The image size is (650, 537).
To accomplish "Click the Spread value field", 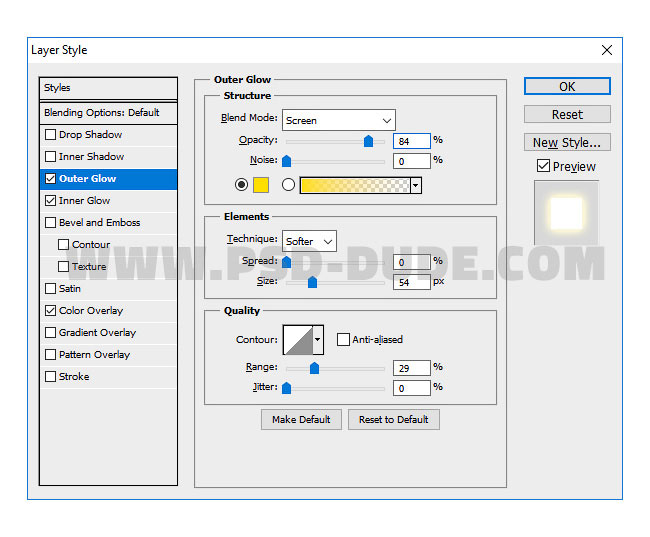I will pyautogui.click(x=412, y=262).
